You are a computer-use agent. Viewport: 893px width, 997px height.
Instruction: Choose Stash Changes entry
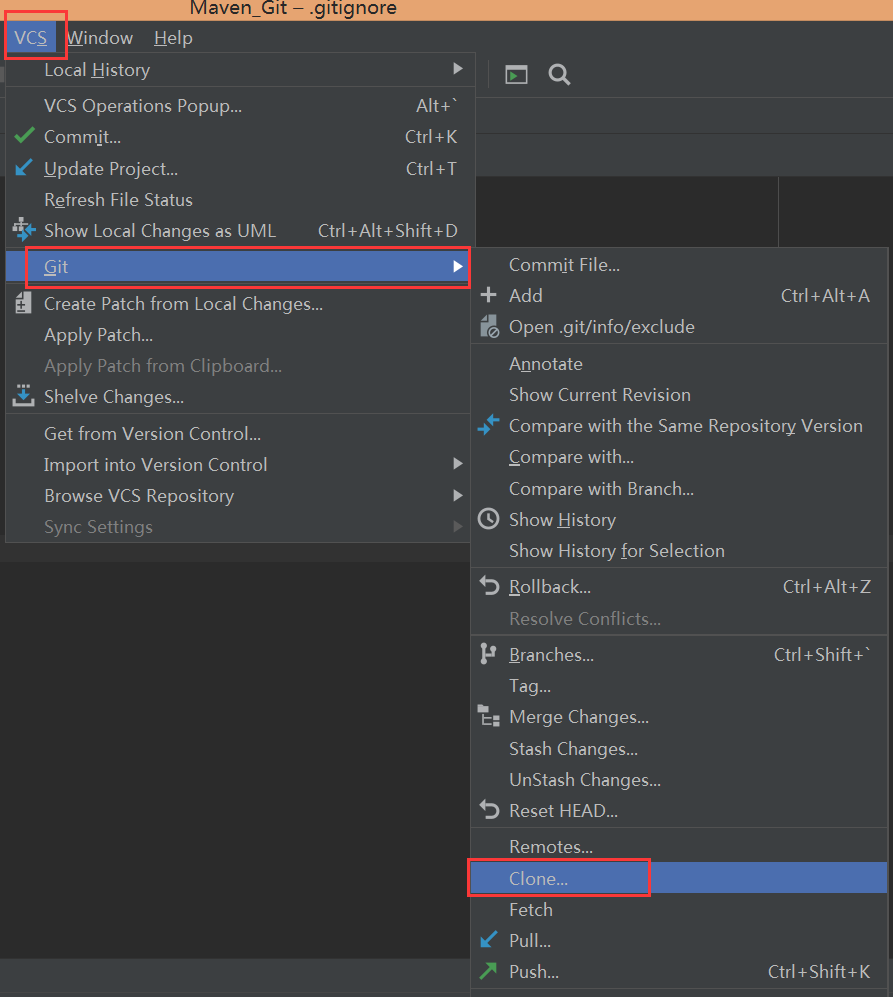[x=679, y=749]
